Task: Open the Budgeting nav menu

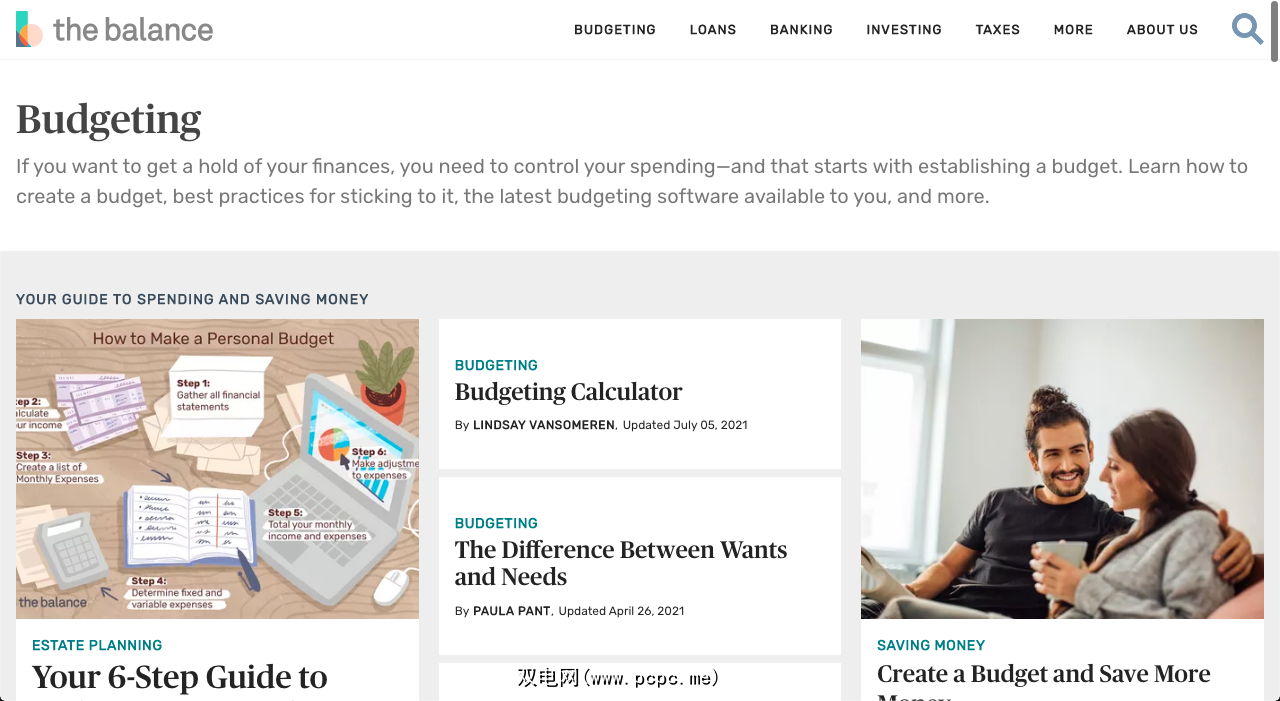Action: point(615,30)
